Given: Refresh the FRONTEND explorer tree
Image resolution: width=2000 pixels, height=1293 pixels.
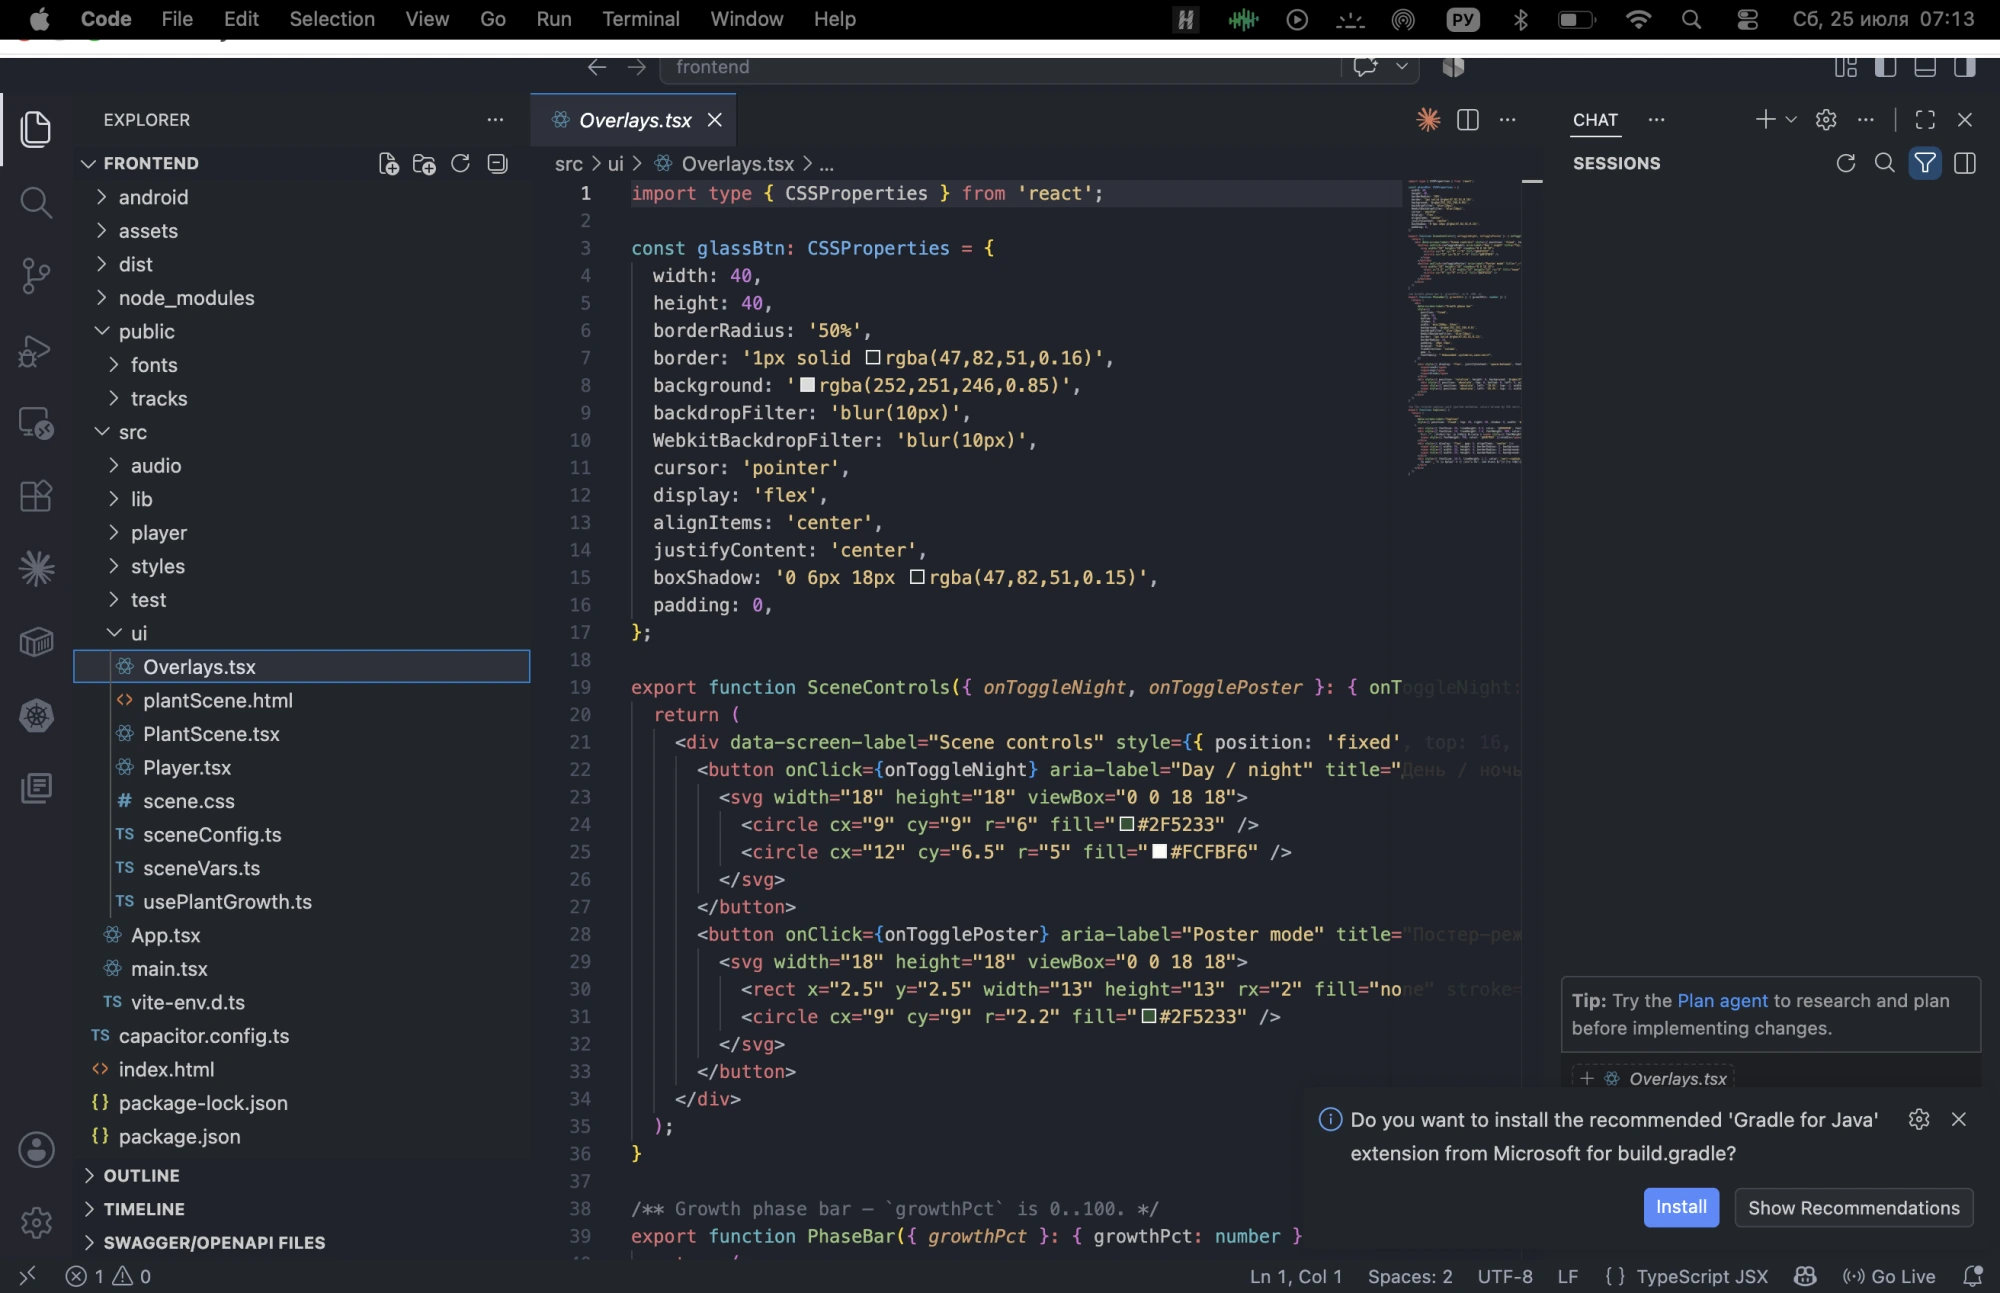Looking at the screenshot, I should (x=460, y=163).
